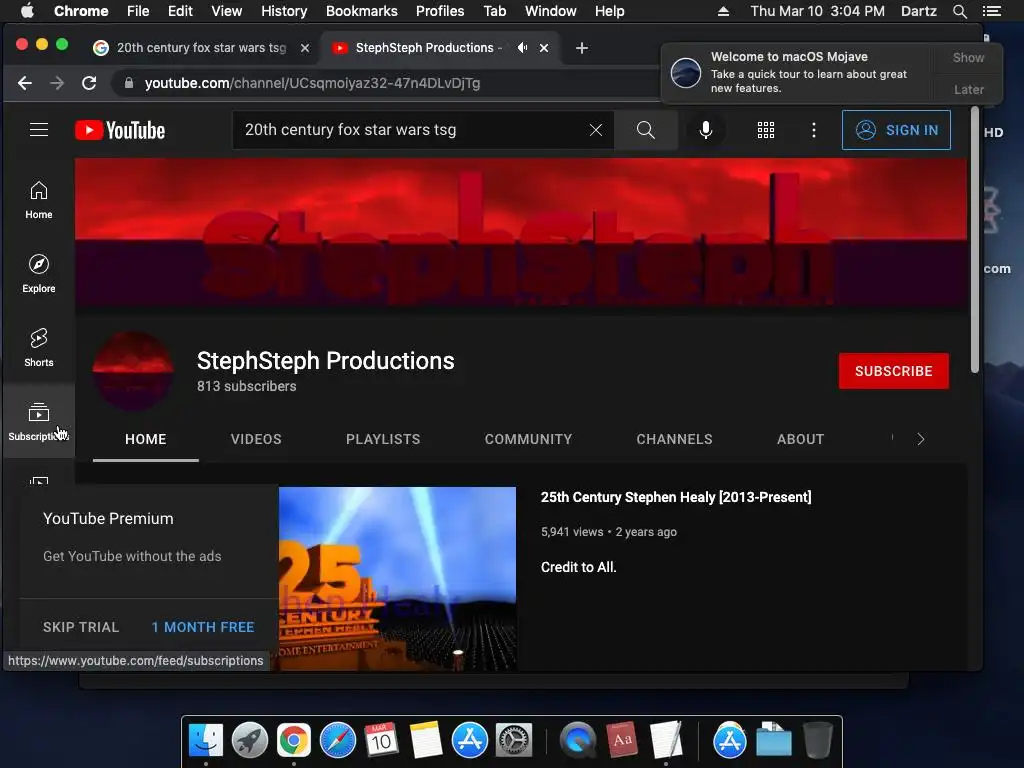Open Chrome from the Dock

[x=293, y=741]
